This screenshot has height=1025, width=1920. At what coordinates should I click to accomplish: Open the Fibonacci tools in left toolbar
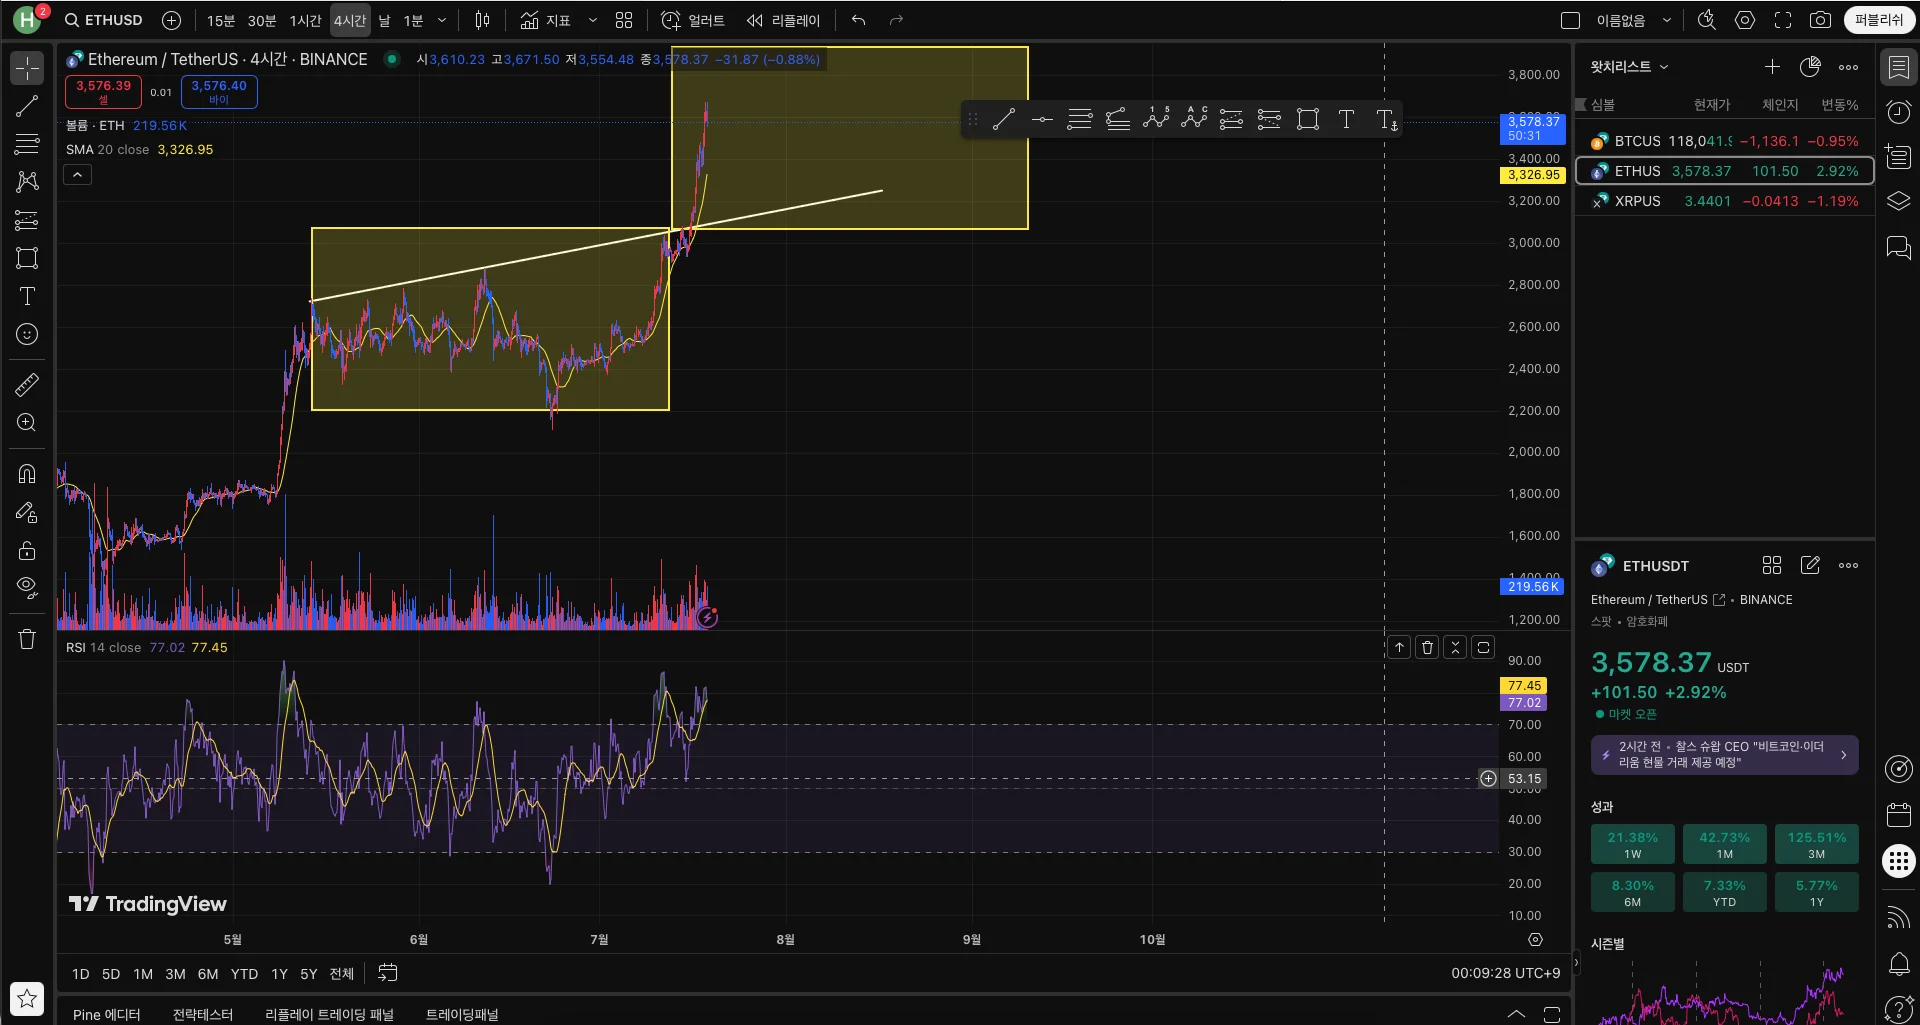click(27, 144)
